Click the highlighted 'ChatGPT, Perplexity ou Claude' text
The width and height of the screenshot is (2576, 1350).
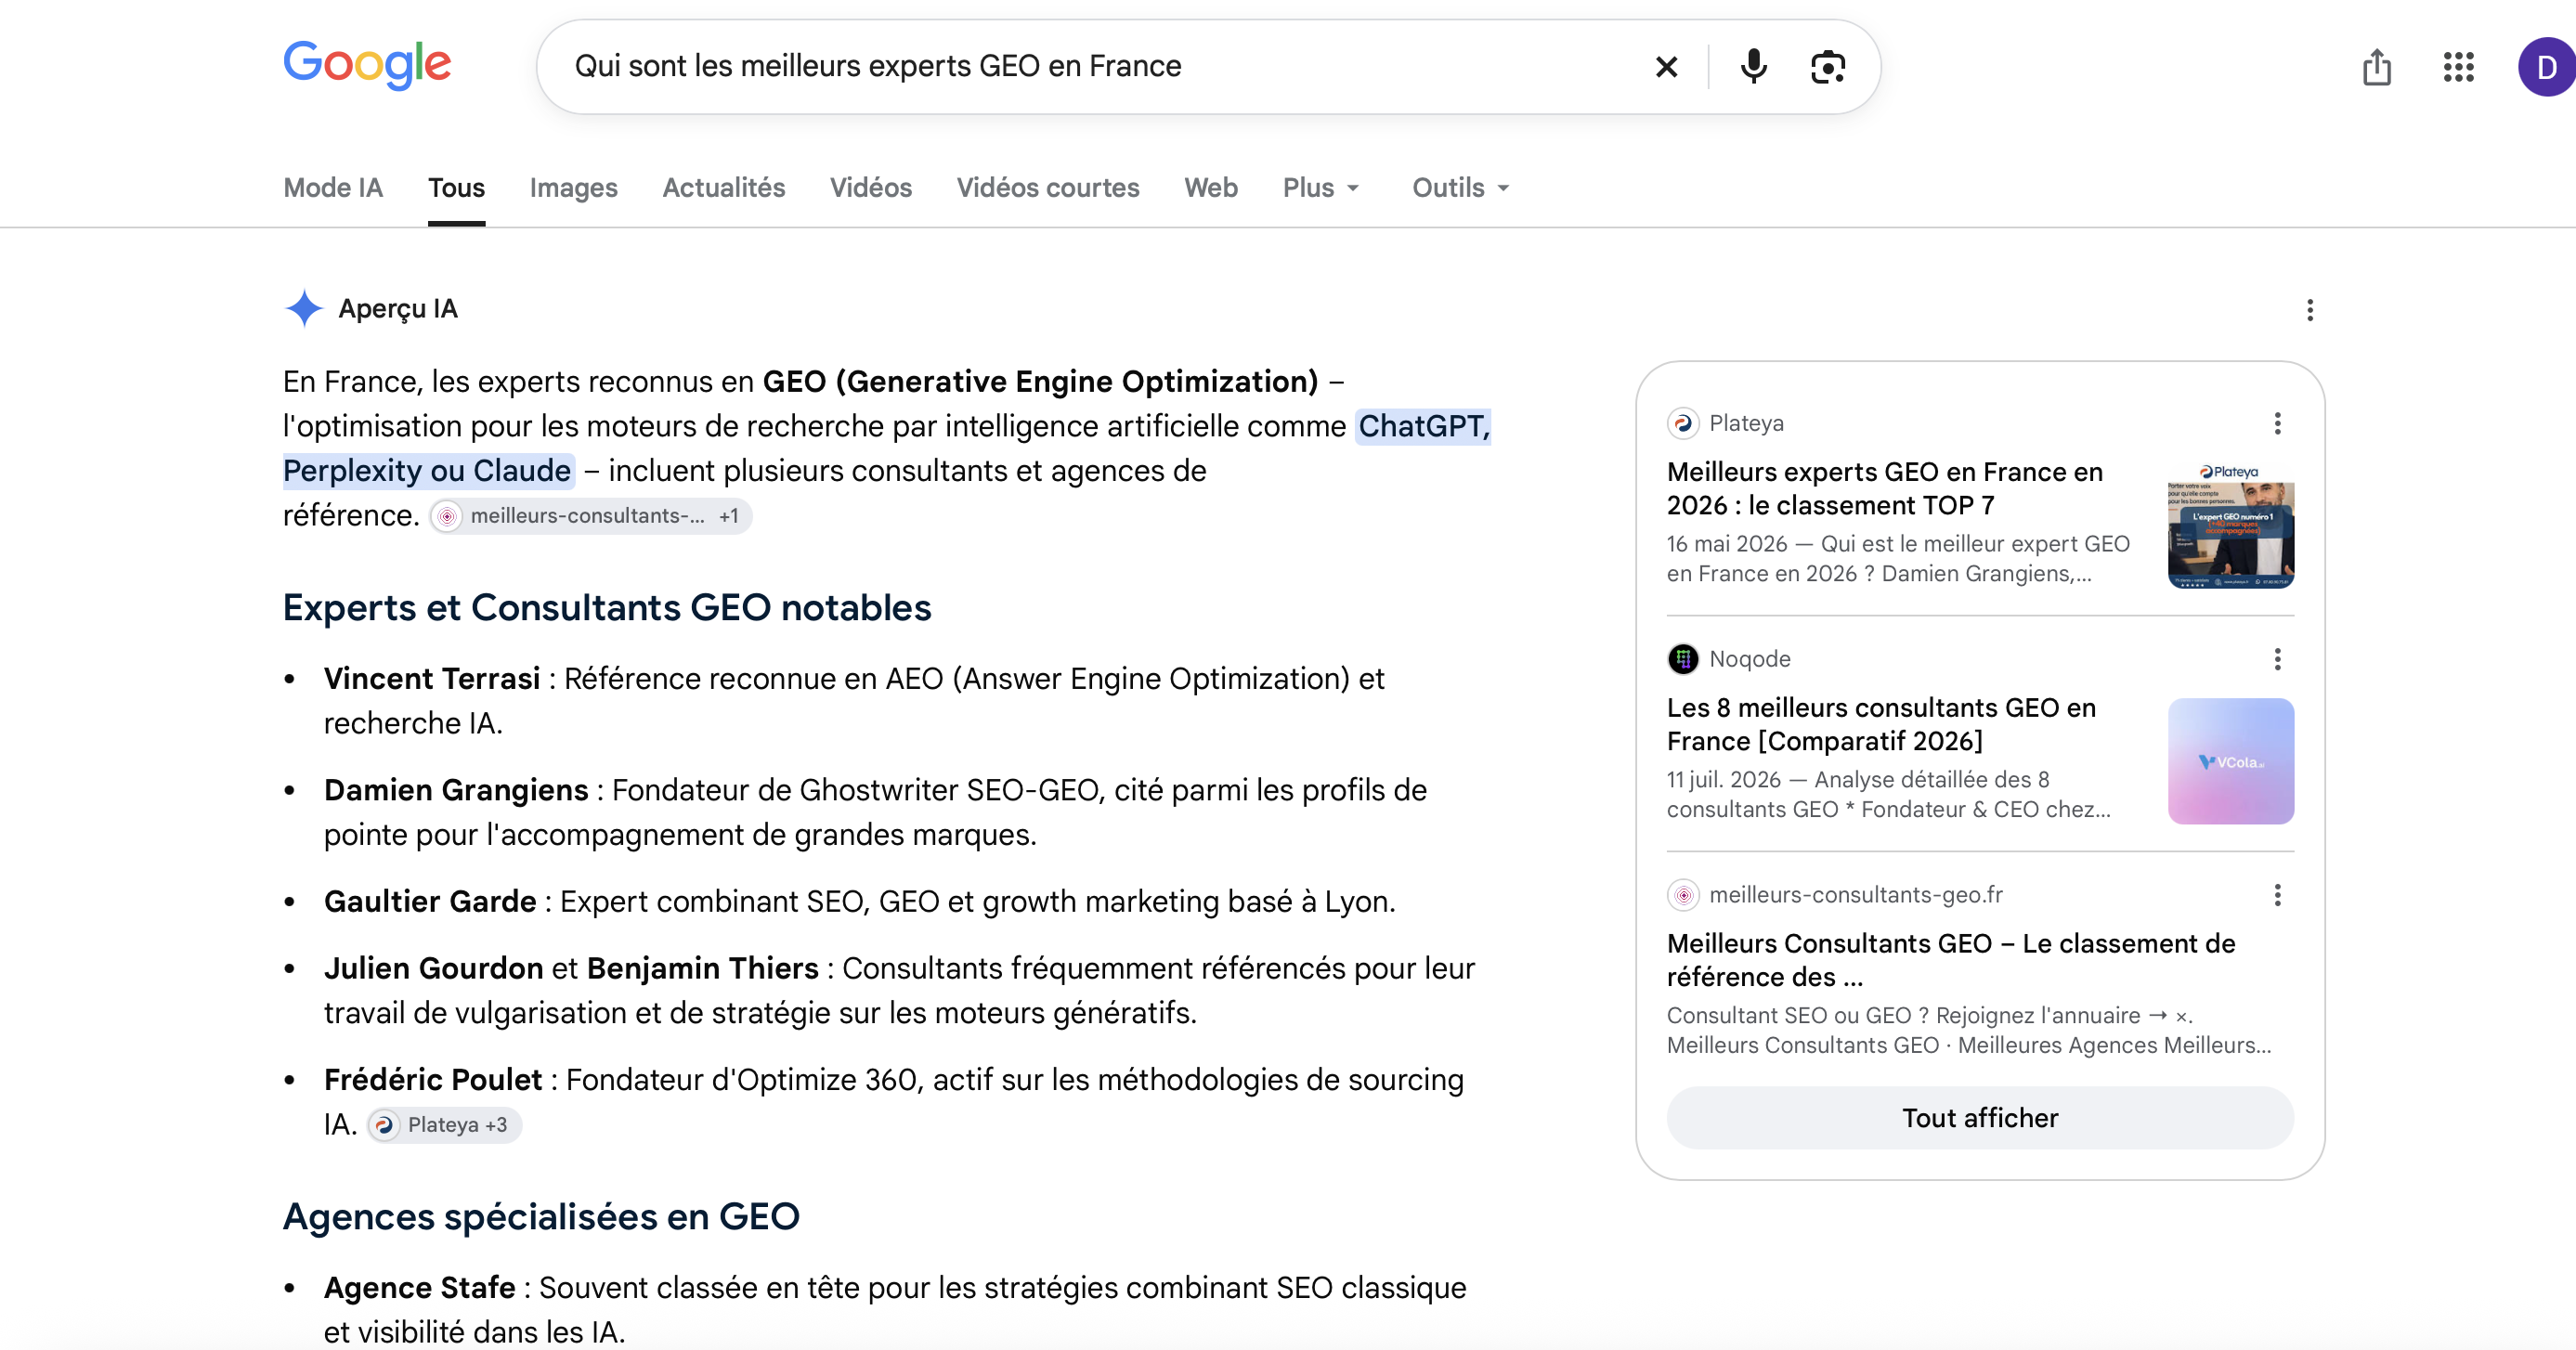[x=886, y=448]
